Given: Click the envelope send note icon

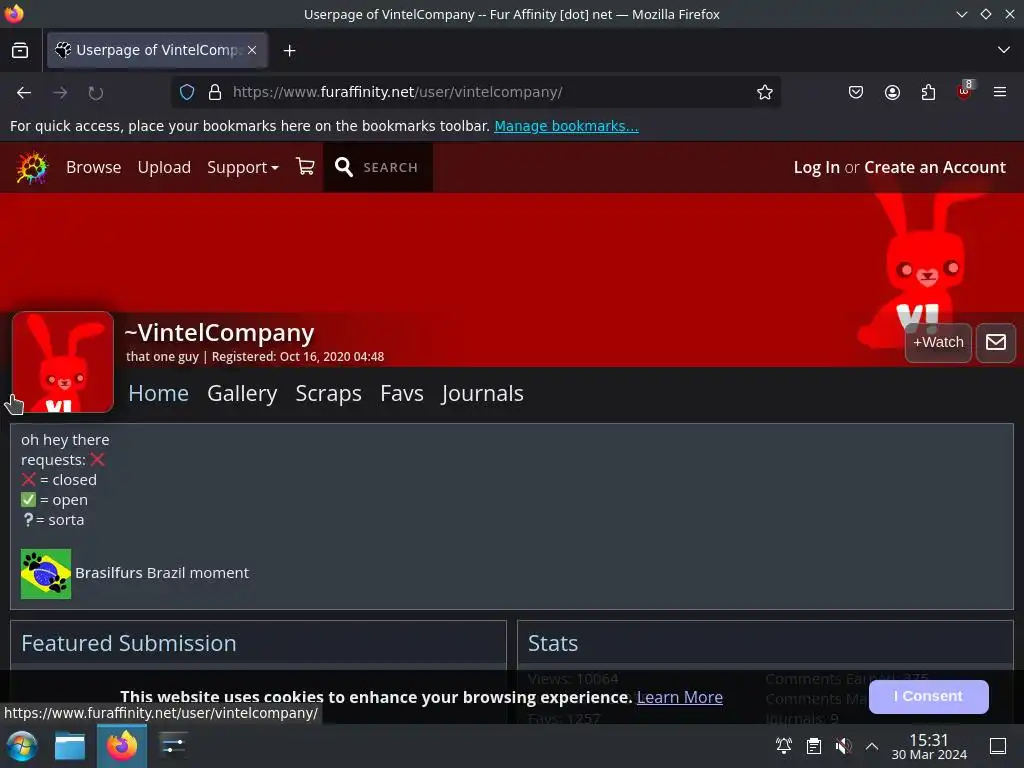Looking at the screenshot, I should point(995,342).
